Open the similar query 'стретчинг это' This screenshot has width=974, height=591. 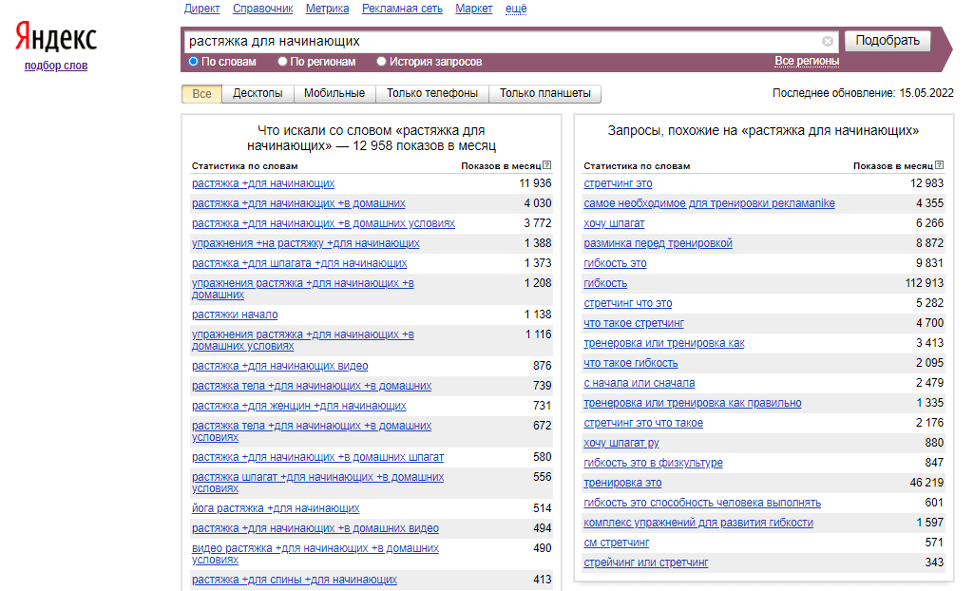618,183
